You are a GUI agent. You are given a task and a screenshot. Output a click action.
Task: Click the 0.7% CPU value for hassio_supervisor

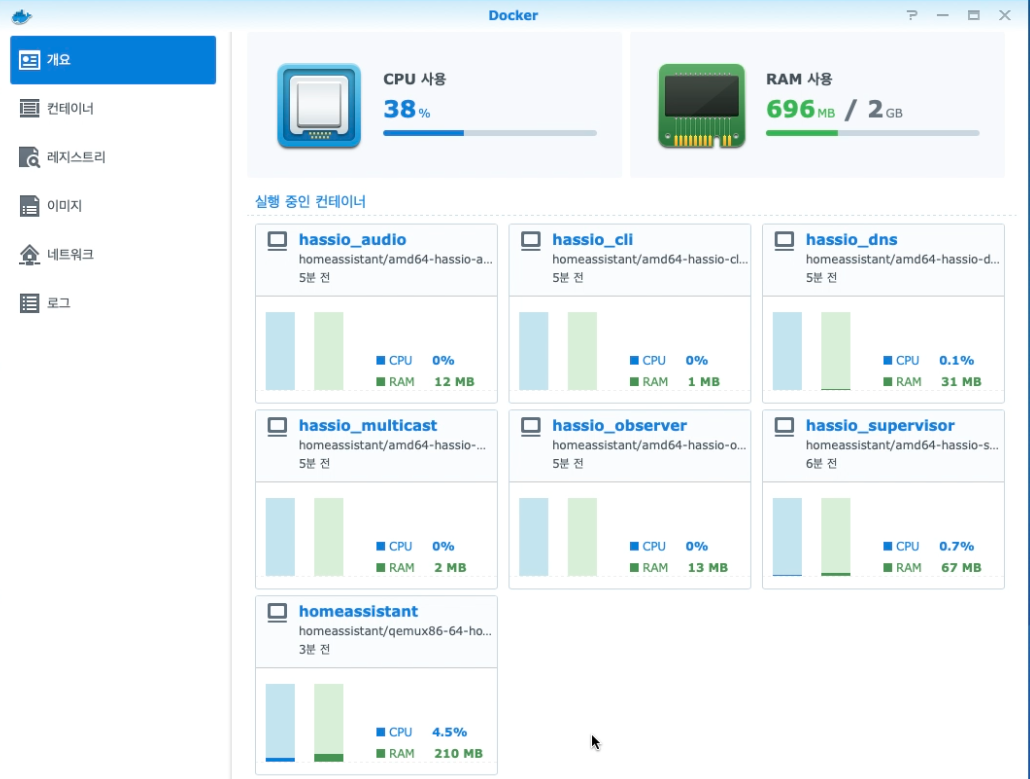(956, 546)
